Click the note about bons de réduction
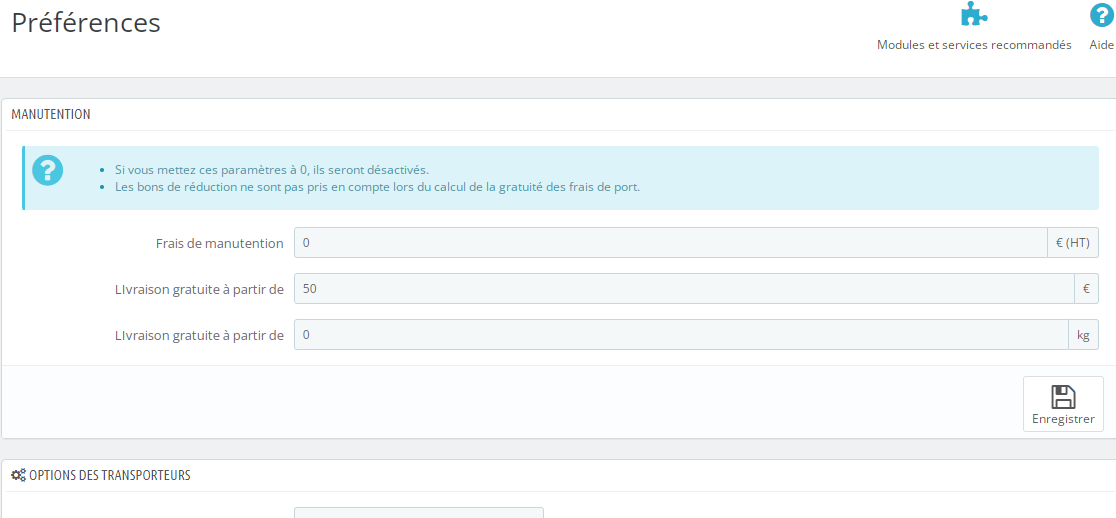 click(x=377, y=187)
